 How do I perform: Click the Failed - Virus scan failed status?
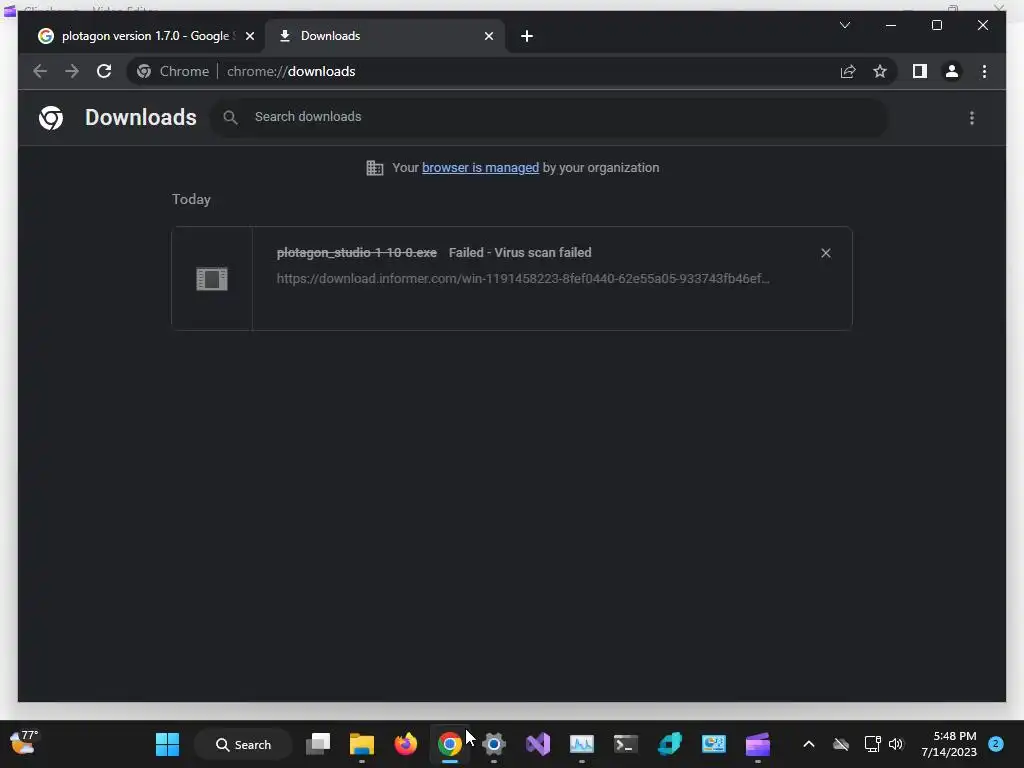coord(520,253)
